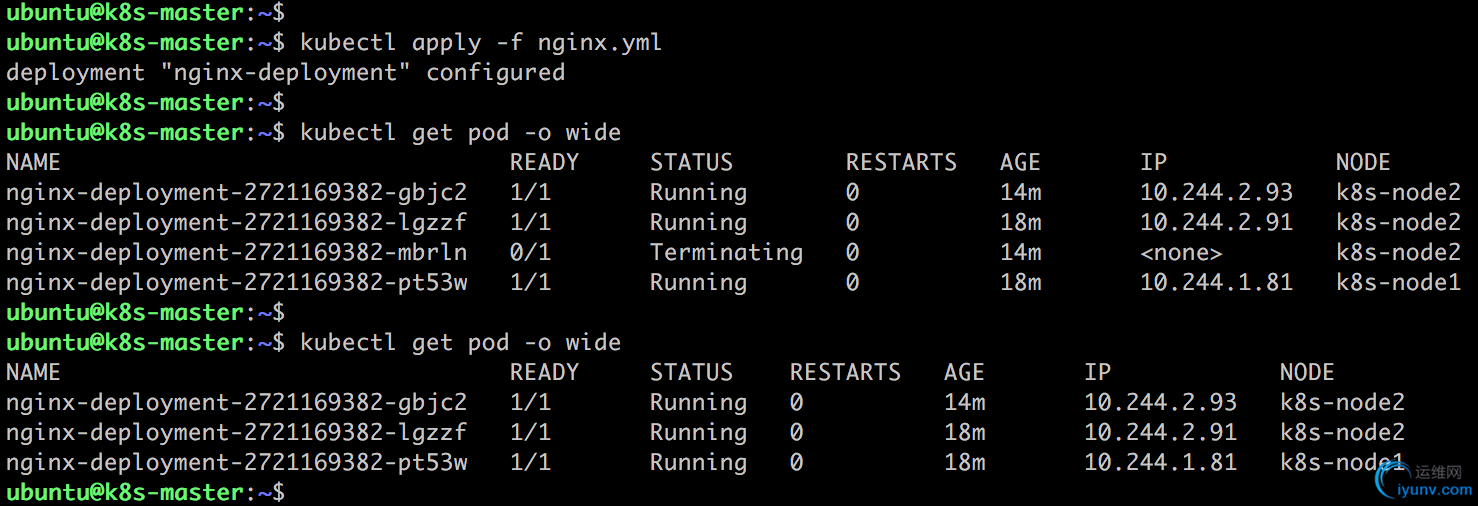Click the 1/1 value of pt53w in the first listing
The image size is (1478, 506).
coord(530,283)
